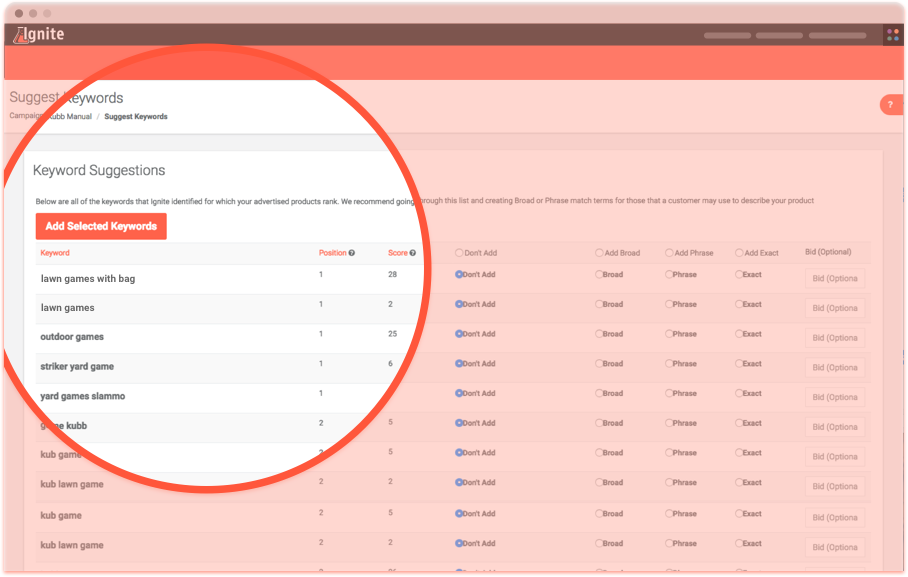Select Don't Add for lawn games with bag

click(459, 275)
